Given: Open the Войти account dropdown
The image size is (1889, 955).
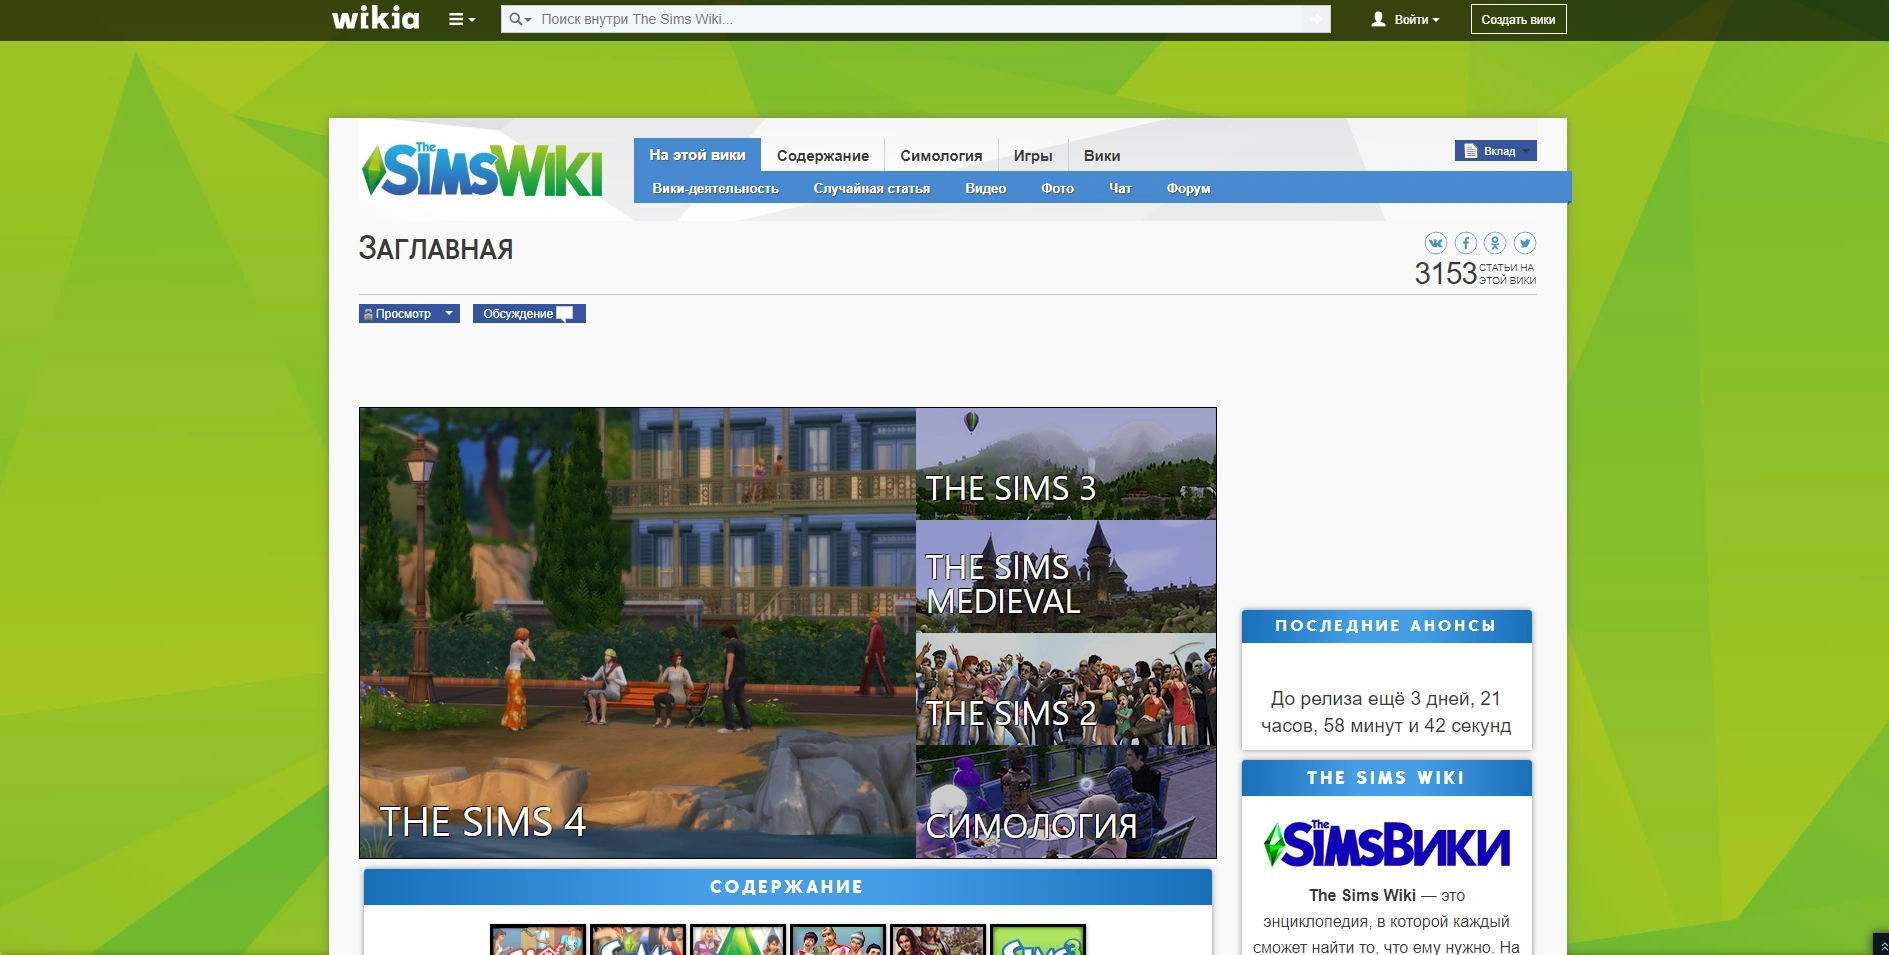Looking at the screenshot, I should (1405, 19).
